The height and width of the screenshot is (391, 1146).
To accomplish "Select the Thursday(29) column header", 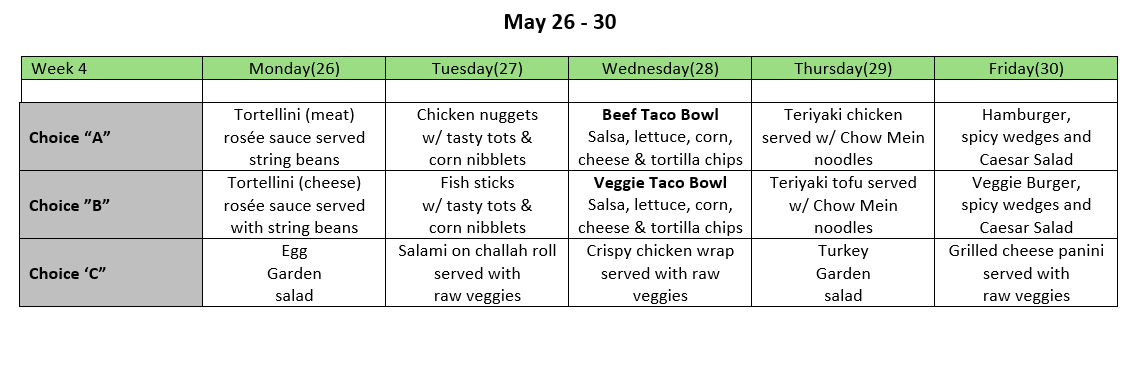I will pyautogui.click(x=843, y=69).
